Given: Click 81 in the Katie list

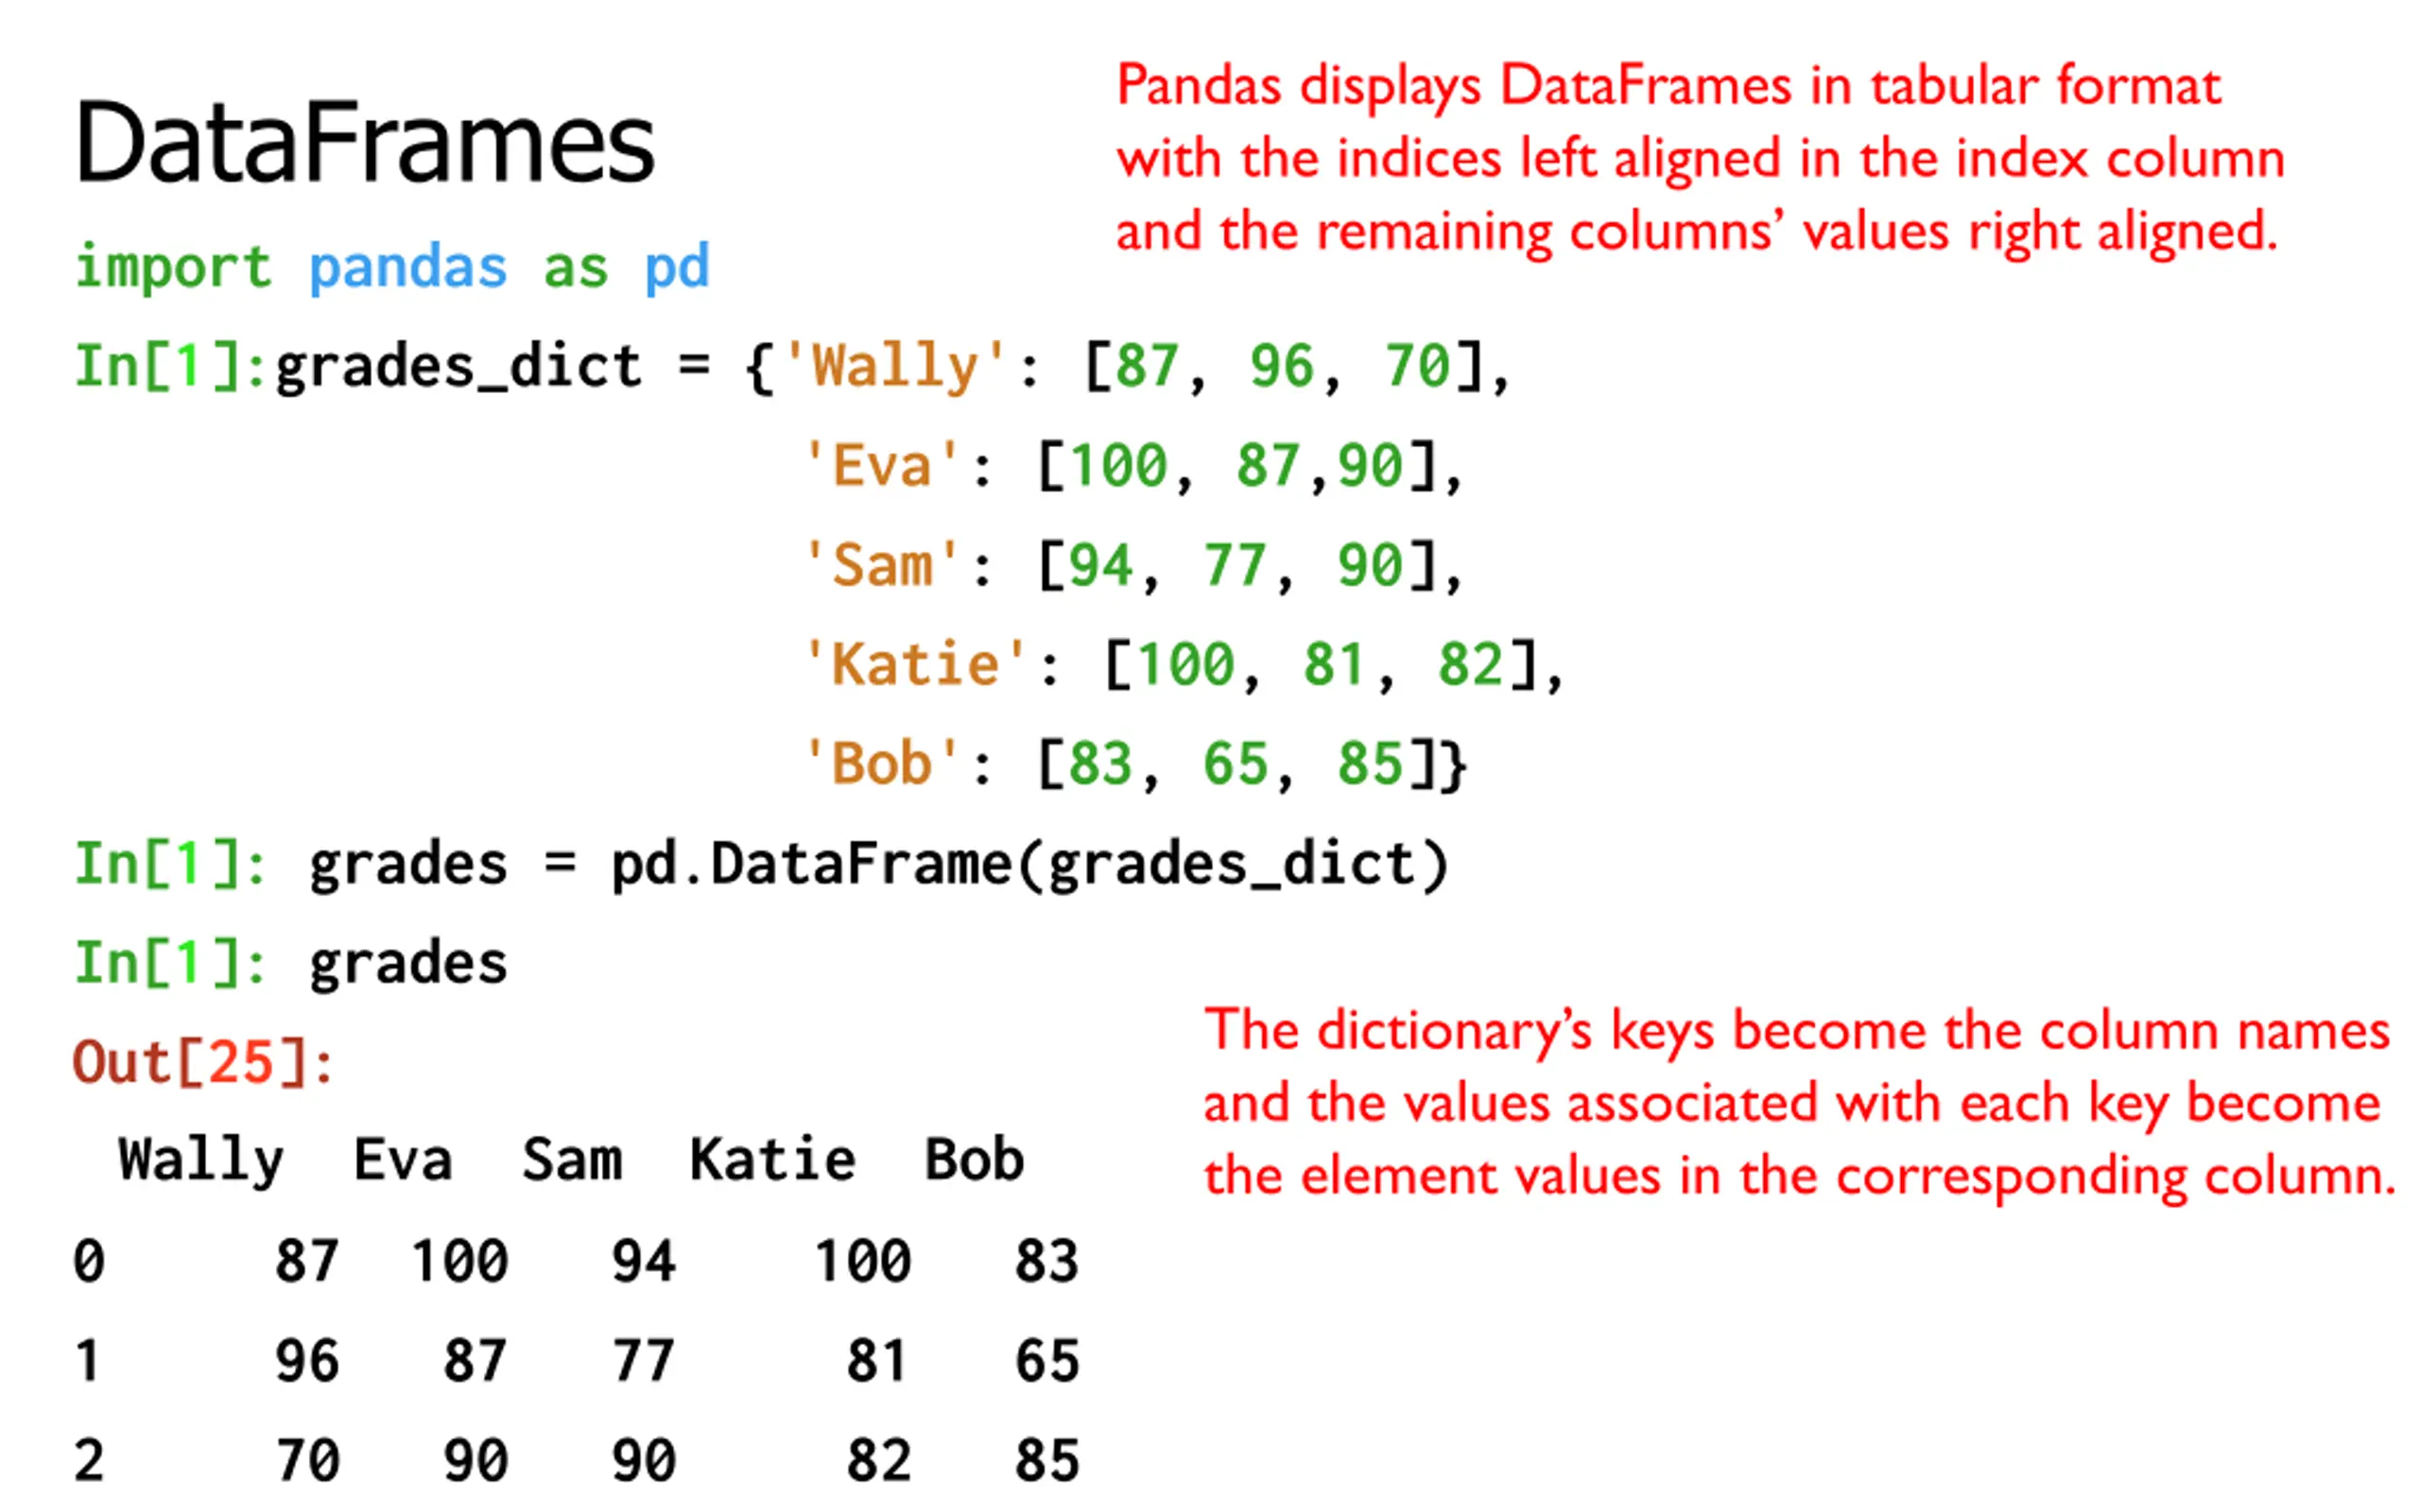Looking at the screenshot, I should [x=1335, y=665].
